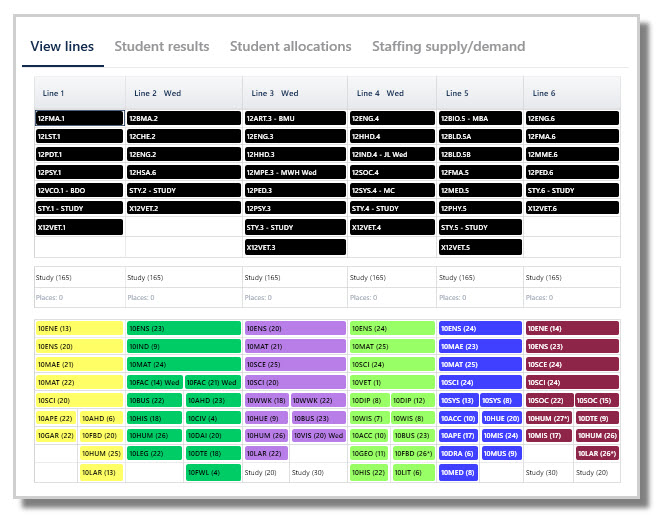This screenshot has height=516, width=656.
Task: Select yellow 10MAE (21) block
Action: (79, 365)
